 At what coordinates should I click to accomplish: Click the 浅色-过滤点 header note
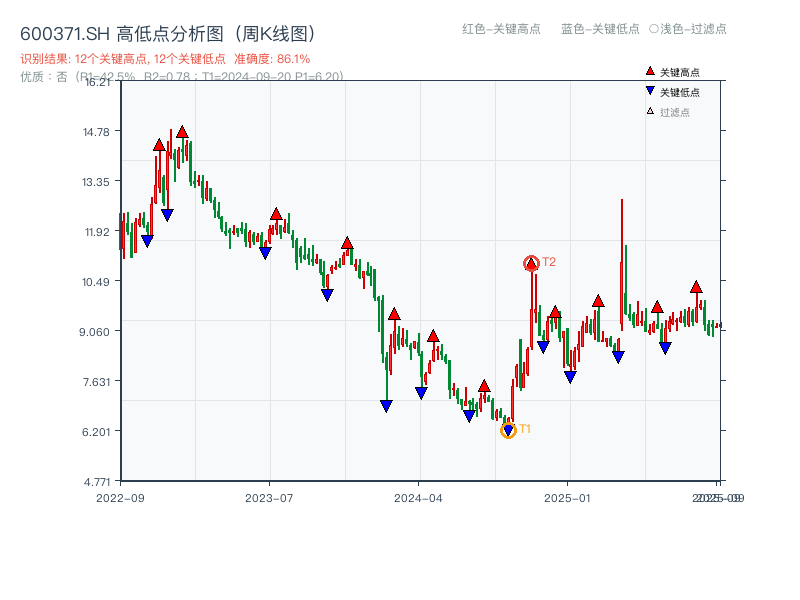point(688,29)
